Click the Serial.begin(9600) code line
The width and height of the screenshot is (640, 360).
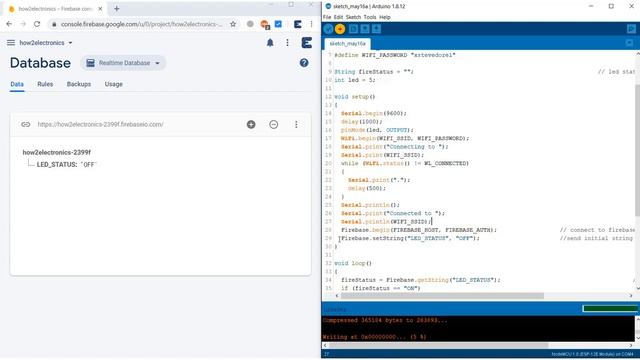coord(374,113)
